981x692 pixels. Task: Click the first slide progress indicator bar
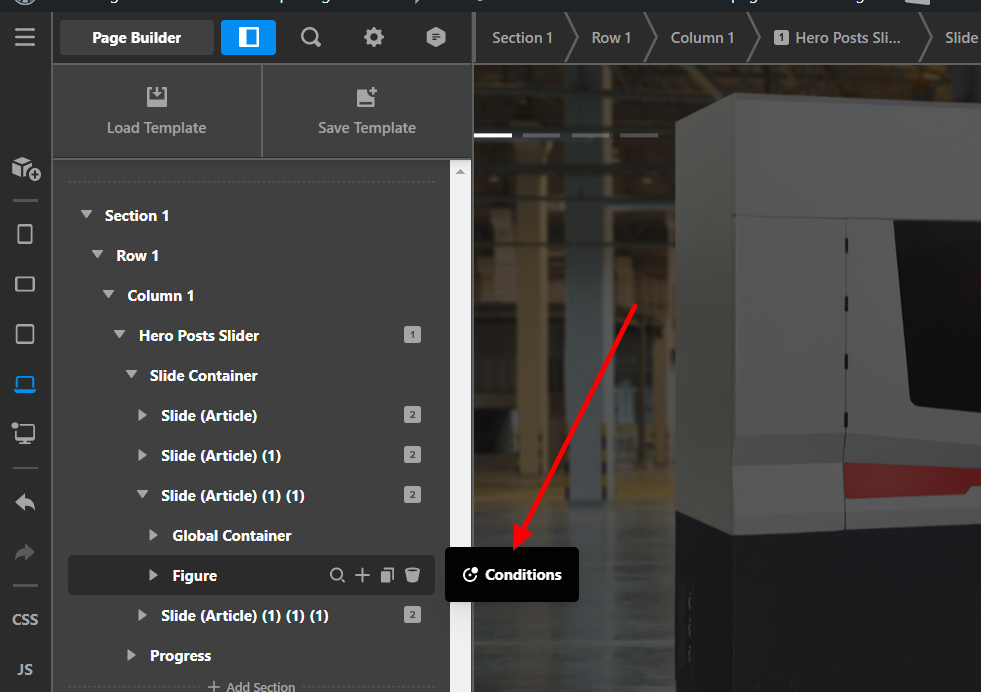492,135
